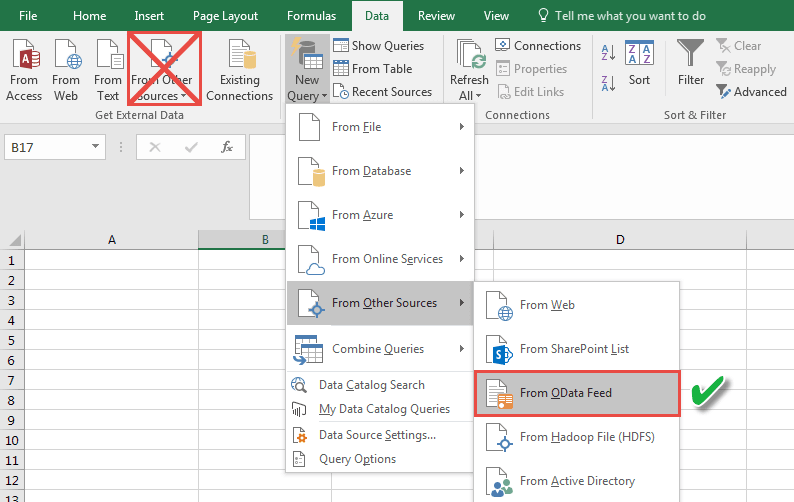Expand the From Database submenu
Screen dimensions: 794x502
380,171
